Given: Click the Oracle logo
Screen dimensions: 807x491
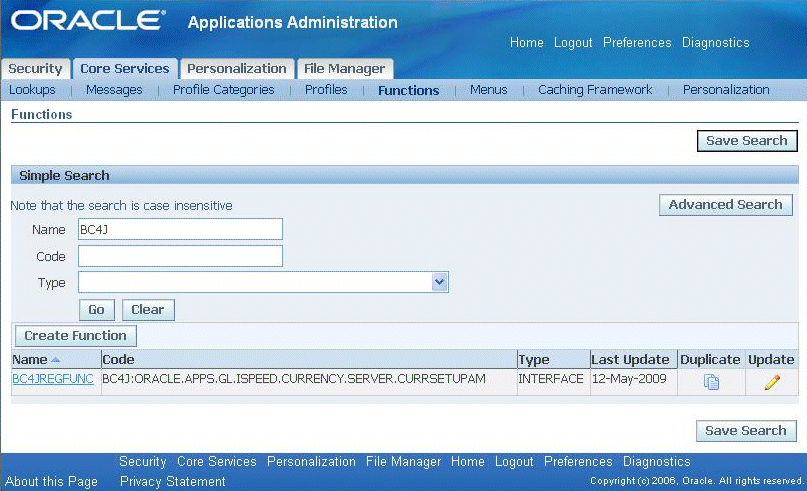Looking at the screenshot, I should 89,21.
